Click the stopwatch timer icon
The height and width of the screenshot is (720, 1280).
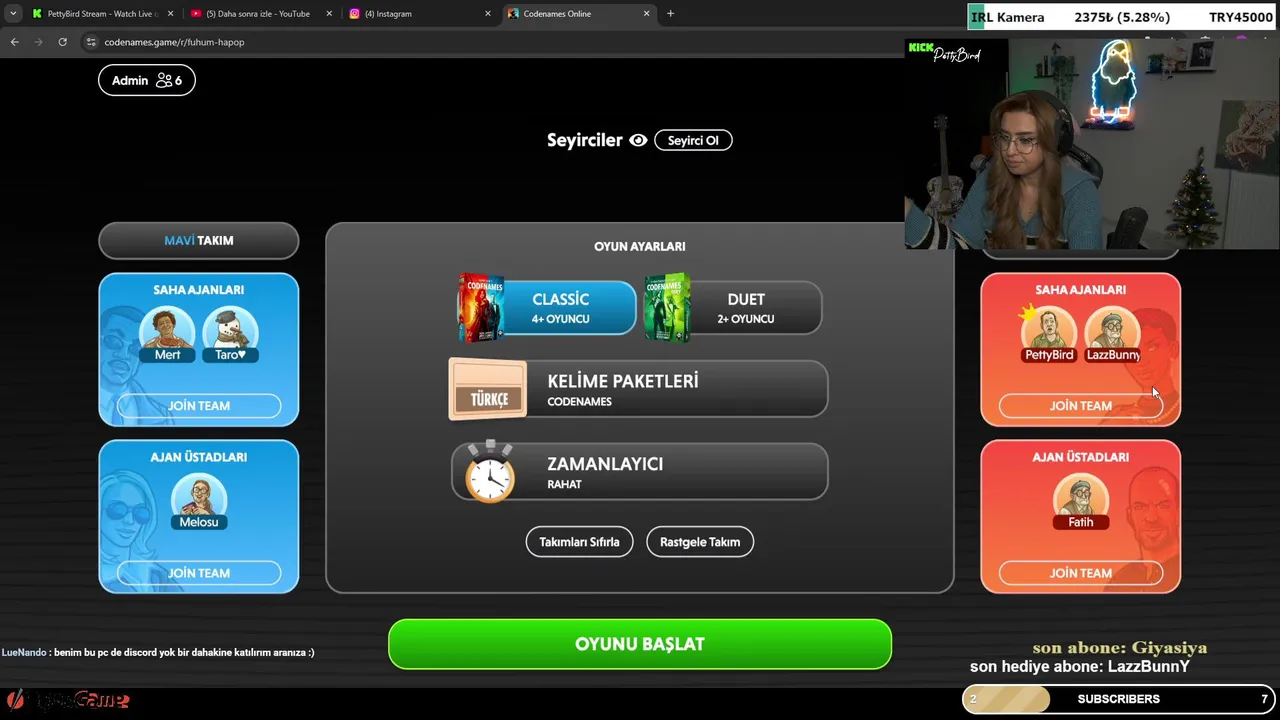click(x=489, y=471)
